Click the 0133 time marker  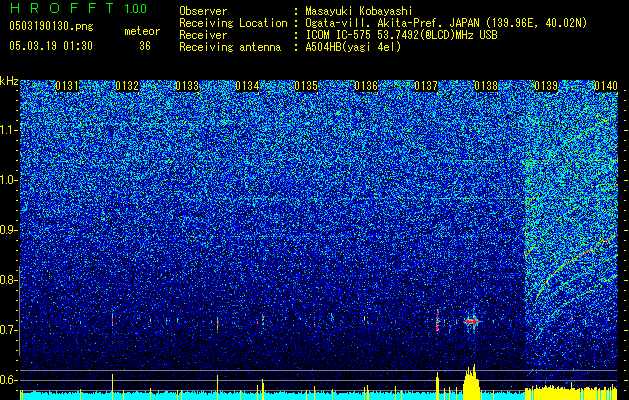(x=187, y=86)
